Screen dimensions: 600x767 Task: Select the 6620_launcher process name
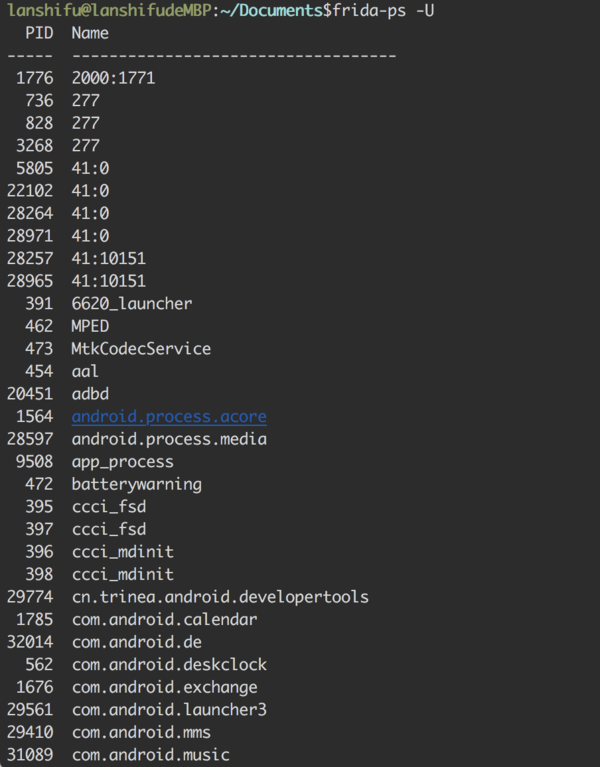[131, 303]
